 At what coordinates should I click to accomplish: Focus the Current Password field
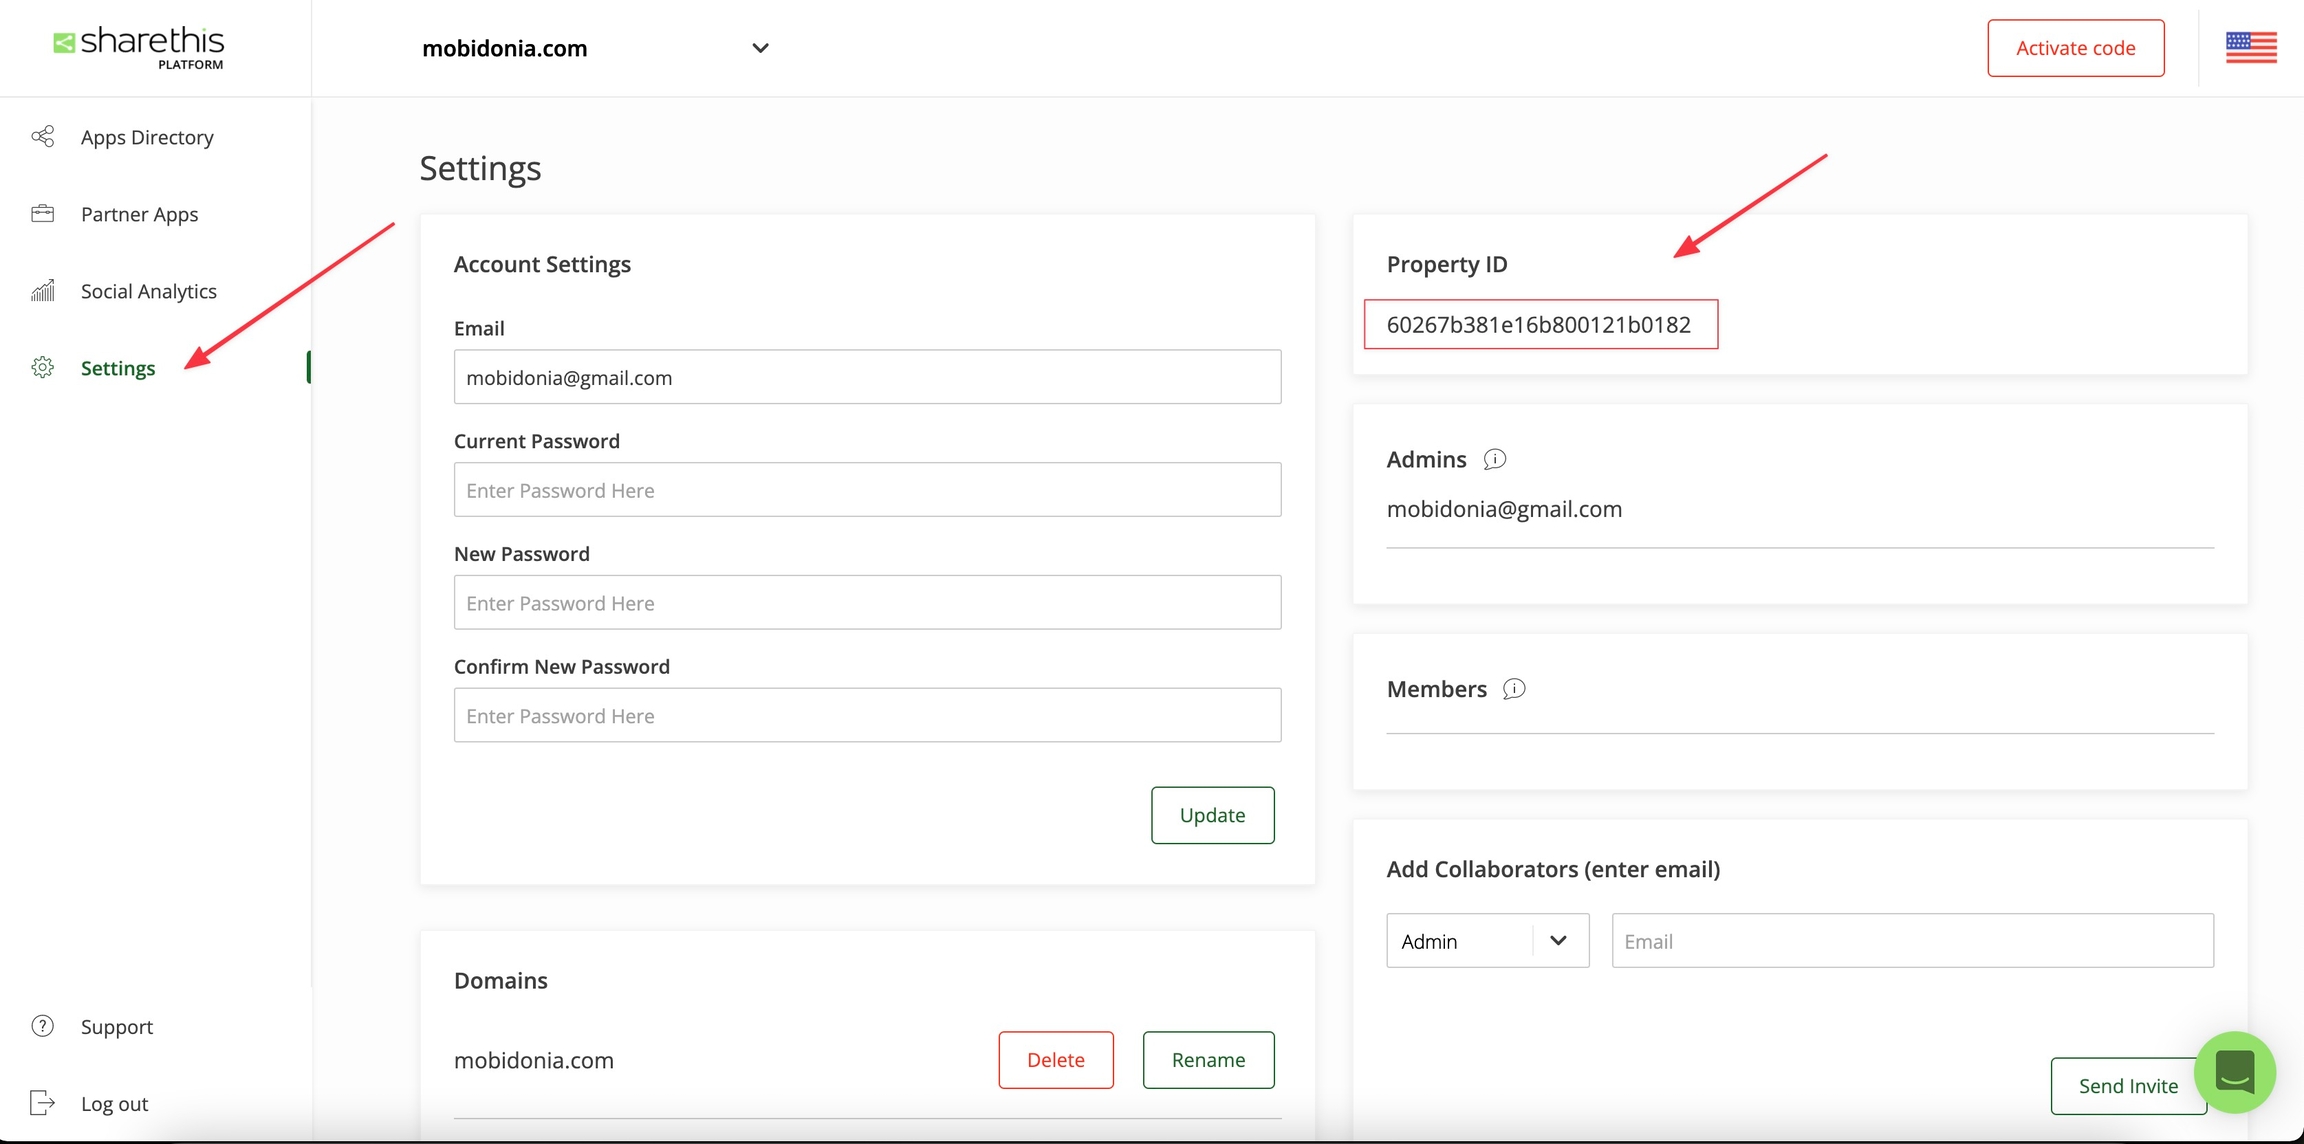point(867,490)
